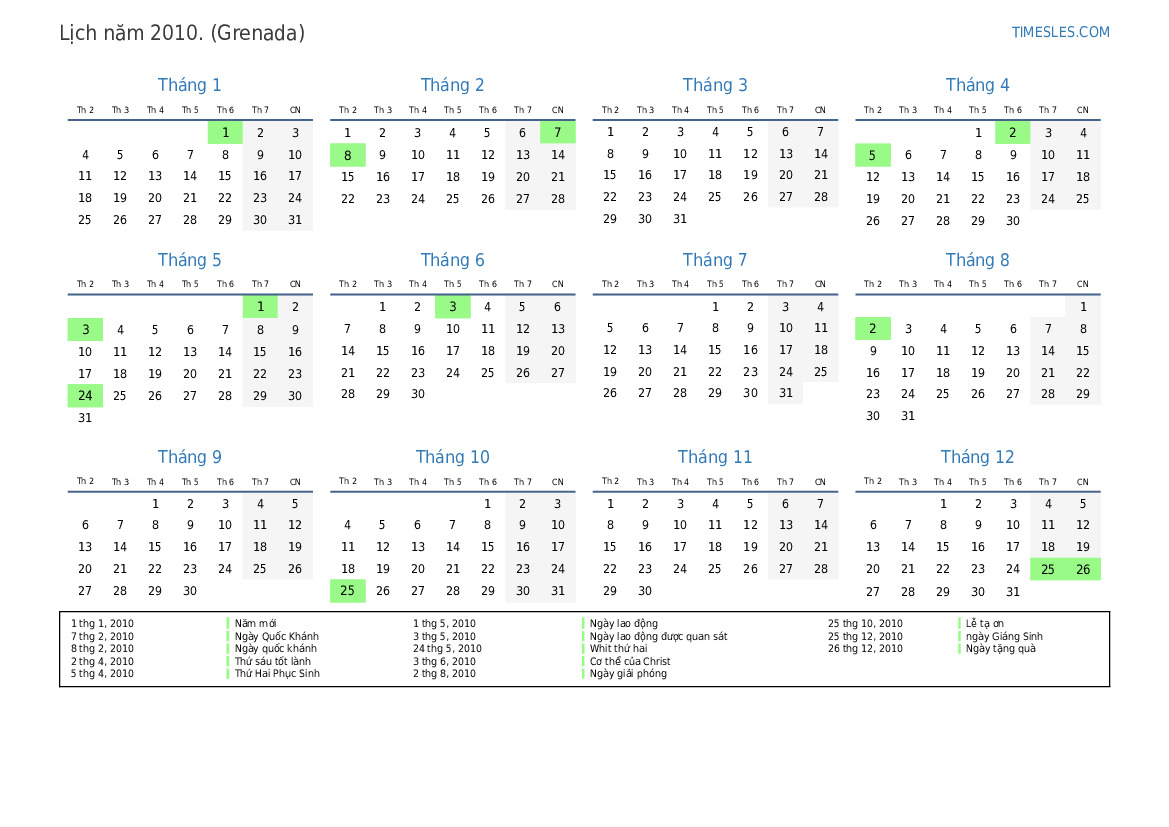Viewport: 1169px width, 827px height.
Task: Click highlighted day 25 in Tháng 10
Action: [347, 591]
